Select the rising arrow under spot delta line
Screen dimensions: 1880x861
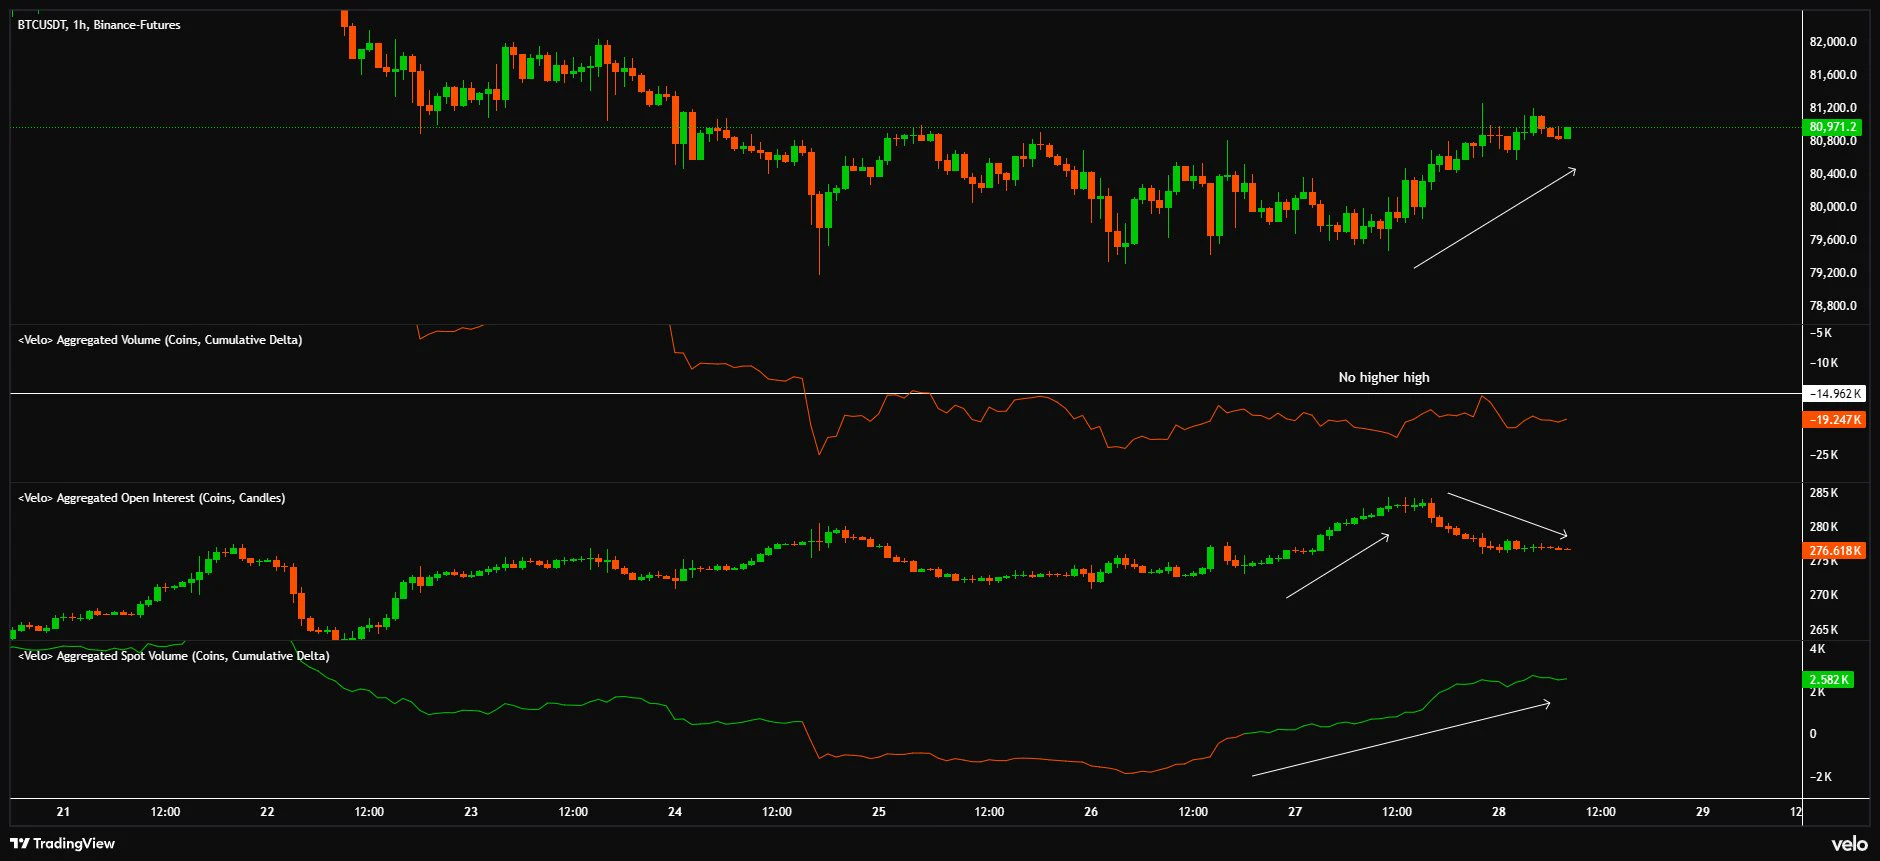pos(1401,738)
